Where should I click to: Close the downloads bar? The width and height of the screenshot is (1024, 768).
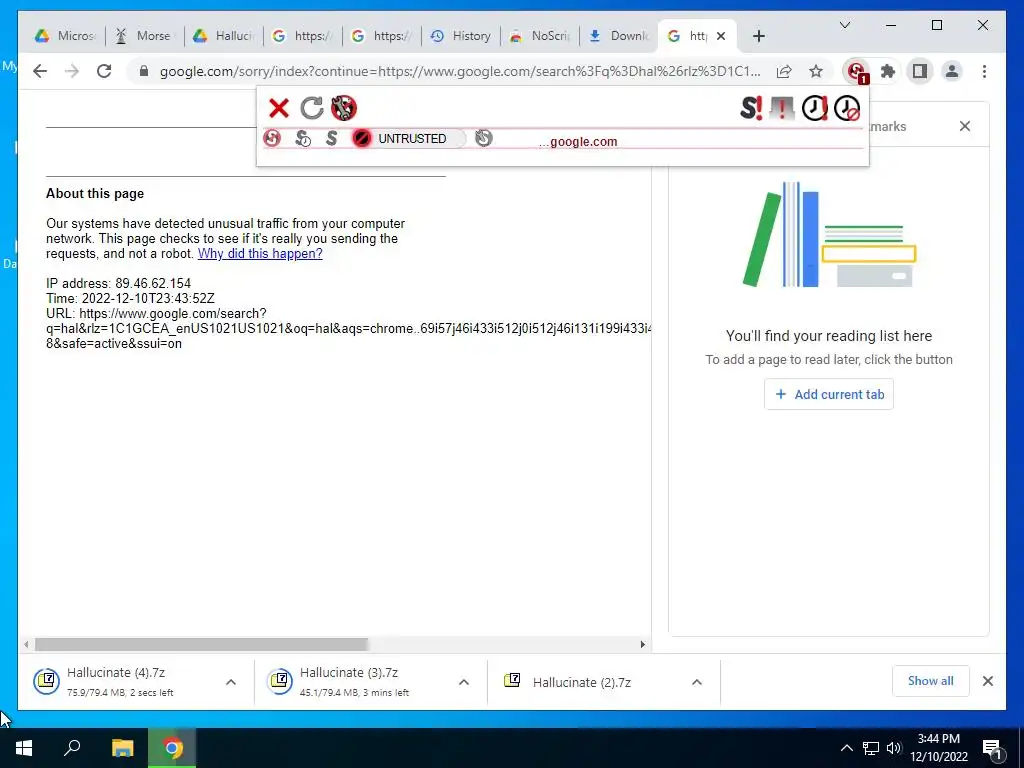(x=988, y=681)
